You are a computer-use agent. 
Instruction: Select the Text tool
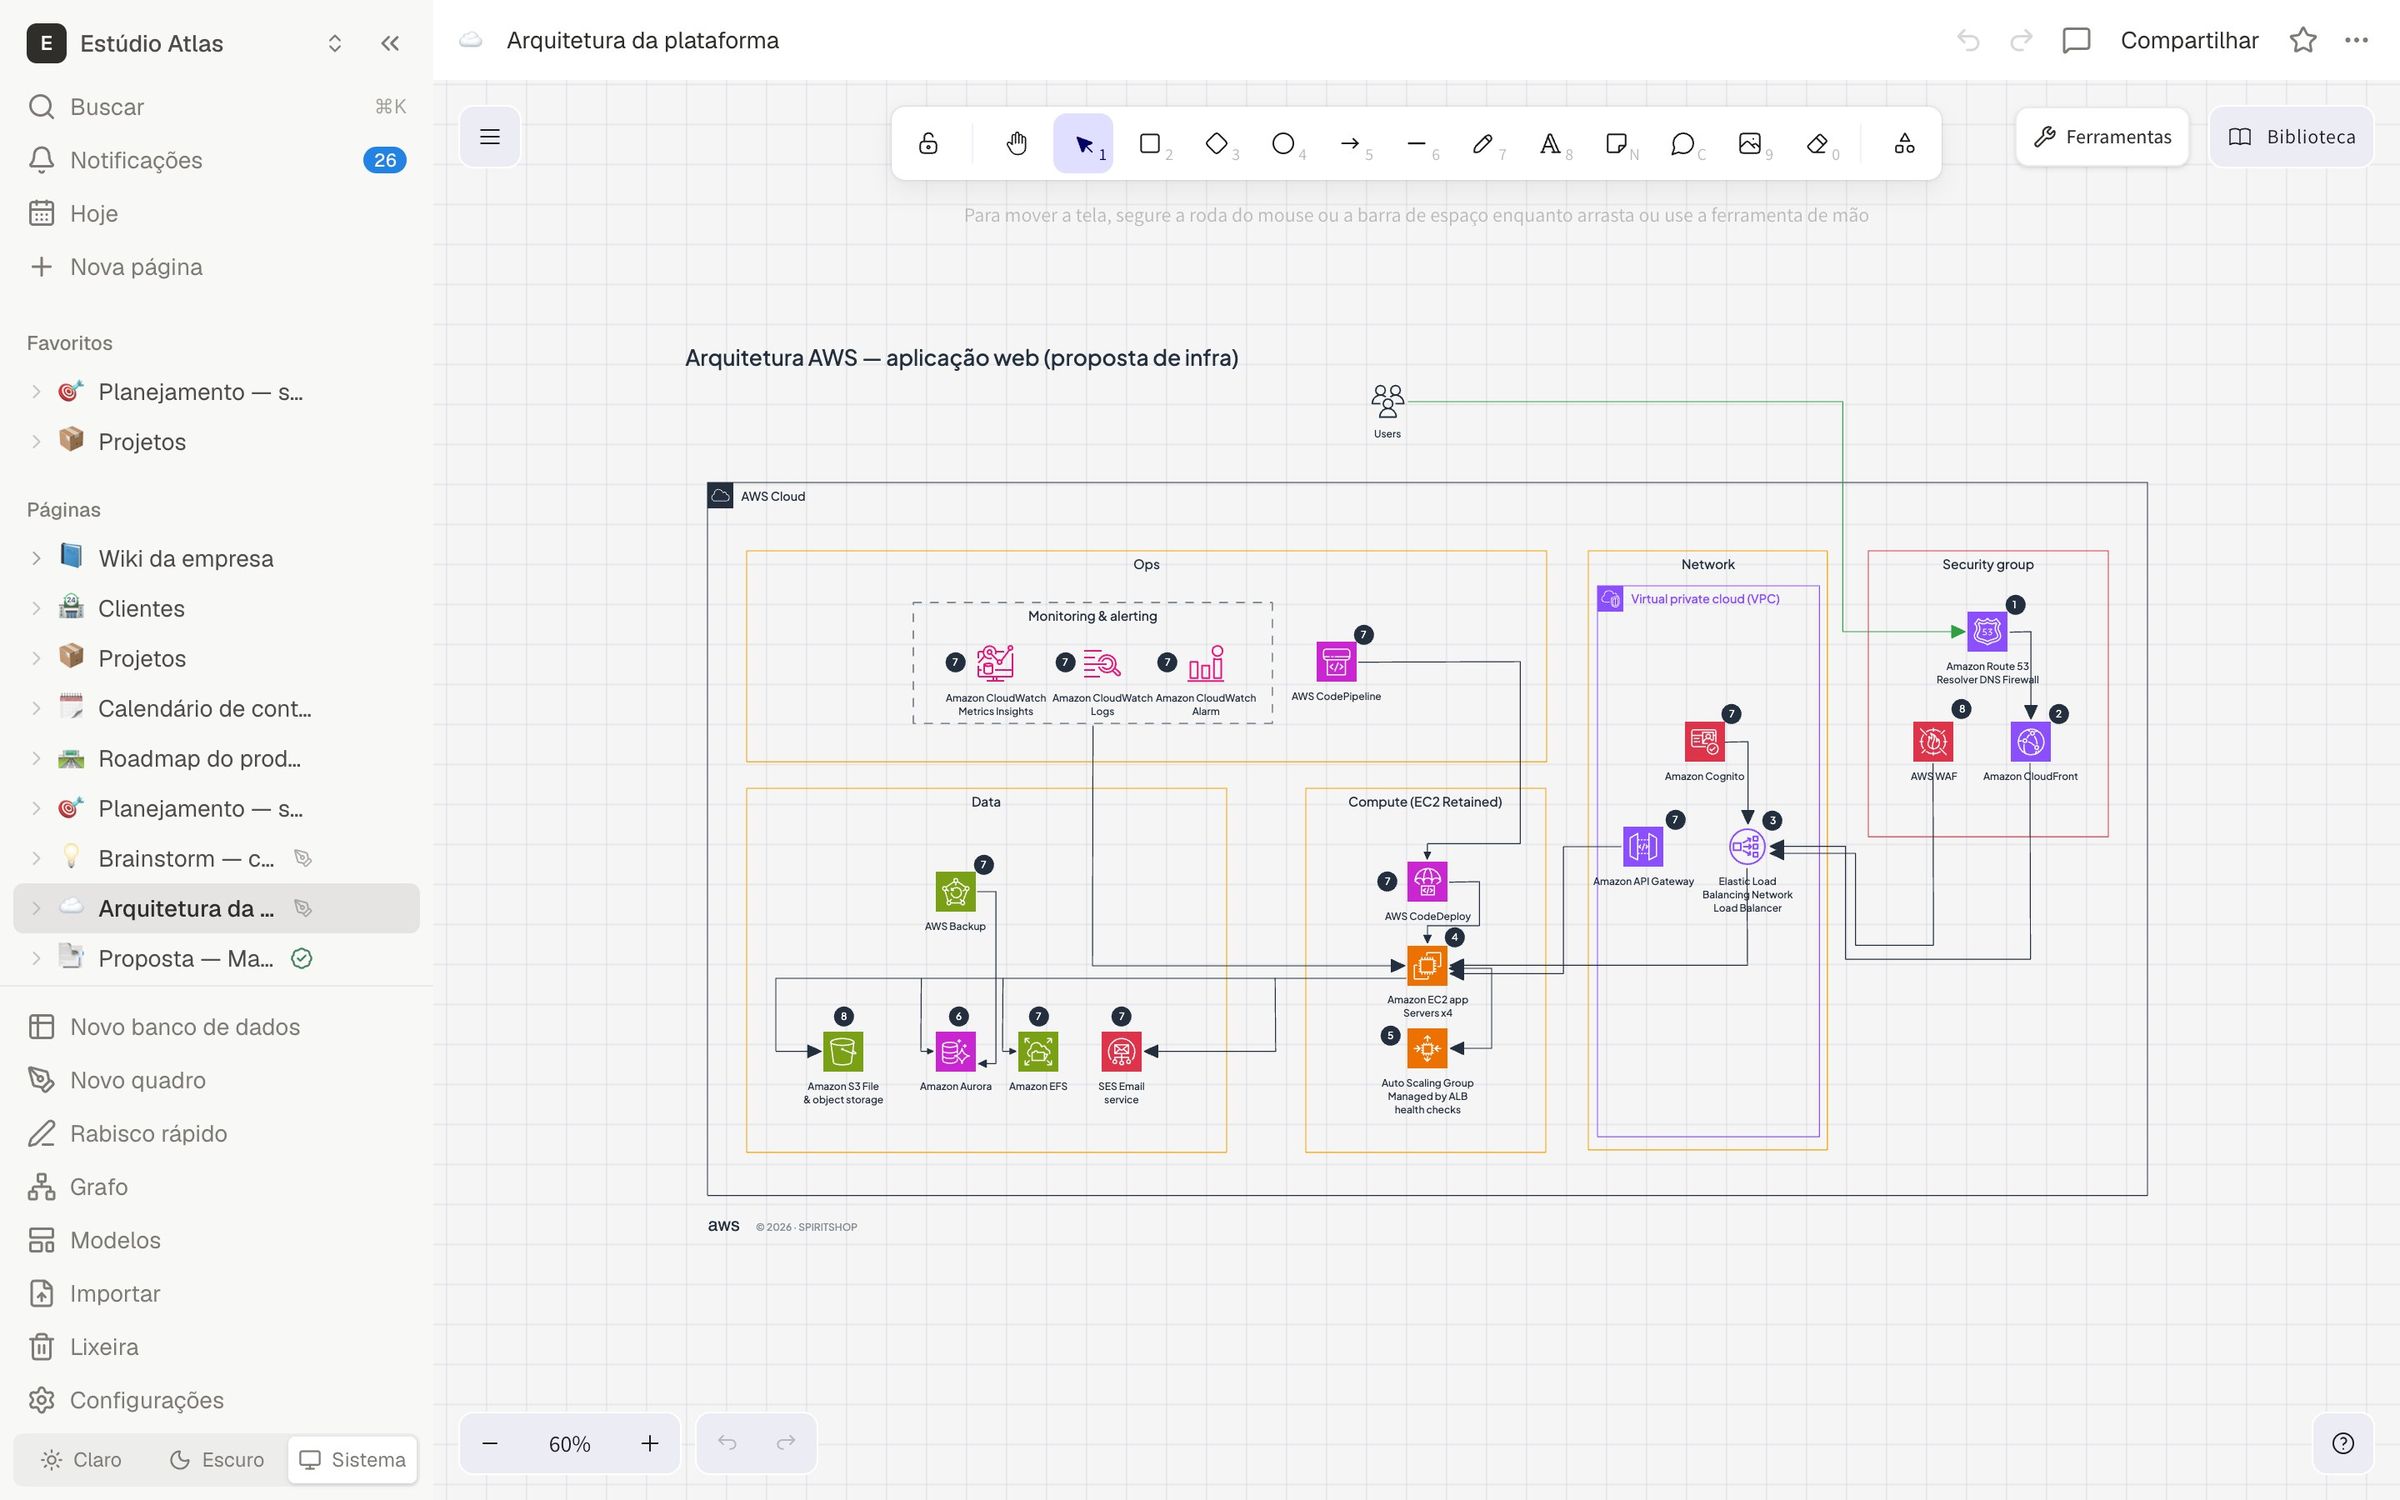[x=1550, y=143]
